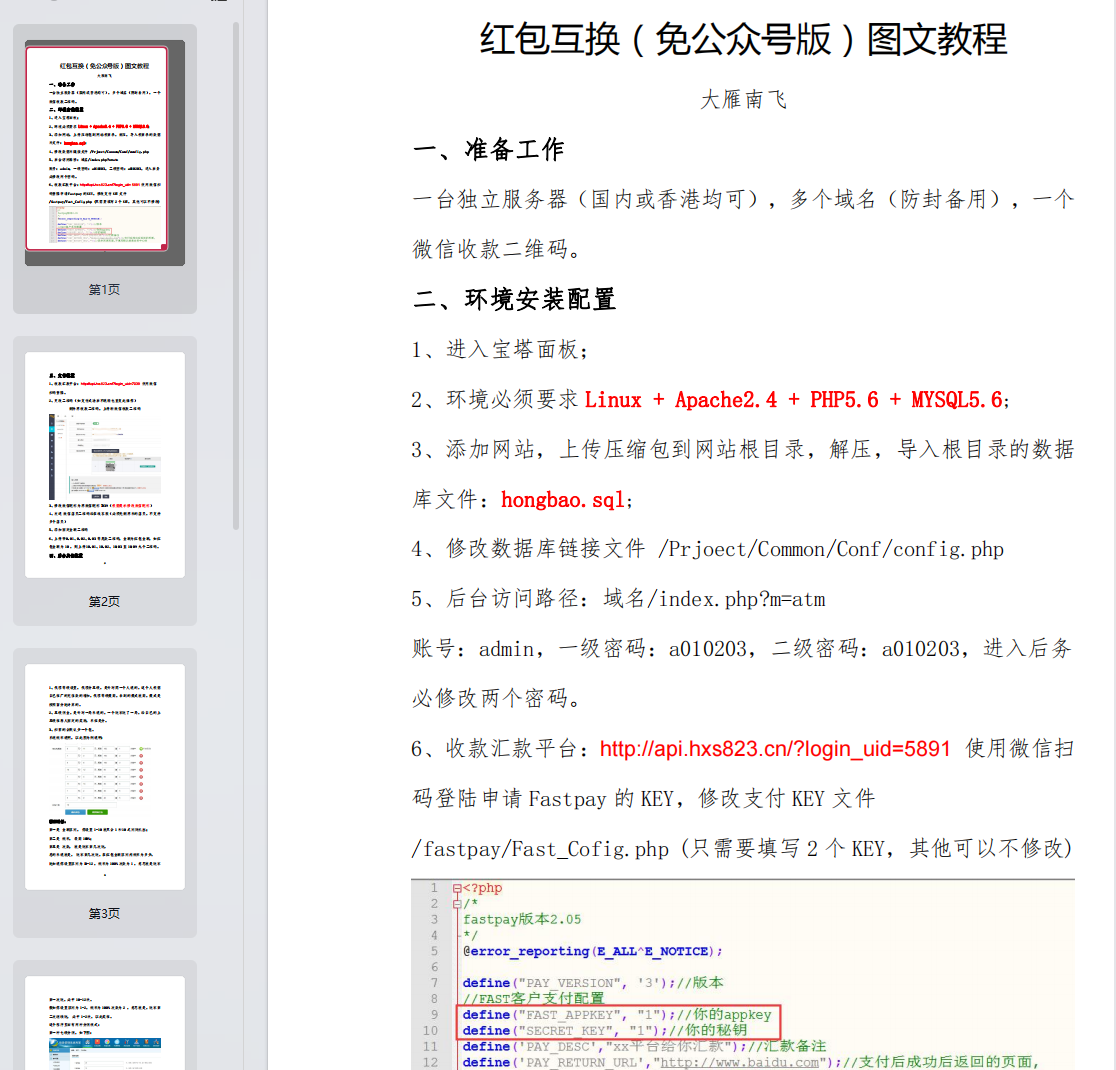Click the partially visible page 4 thumbnail
Screen dimensions: 1116x1070
coord(105,1022)
